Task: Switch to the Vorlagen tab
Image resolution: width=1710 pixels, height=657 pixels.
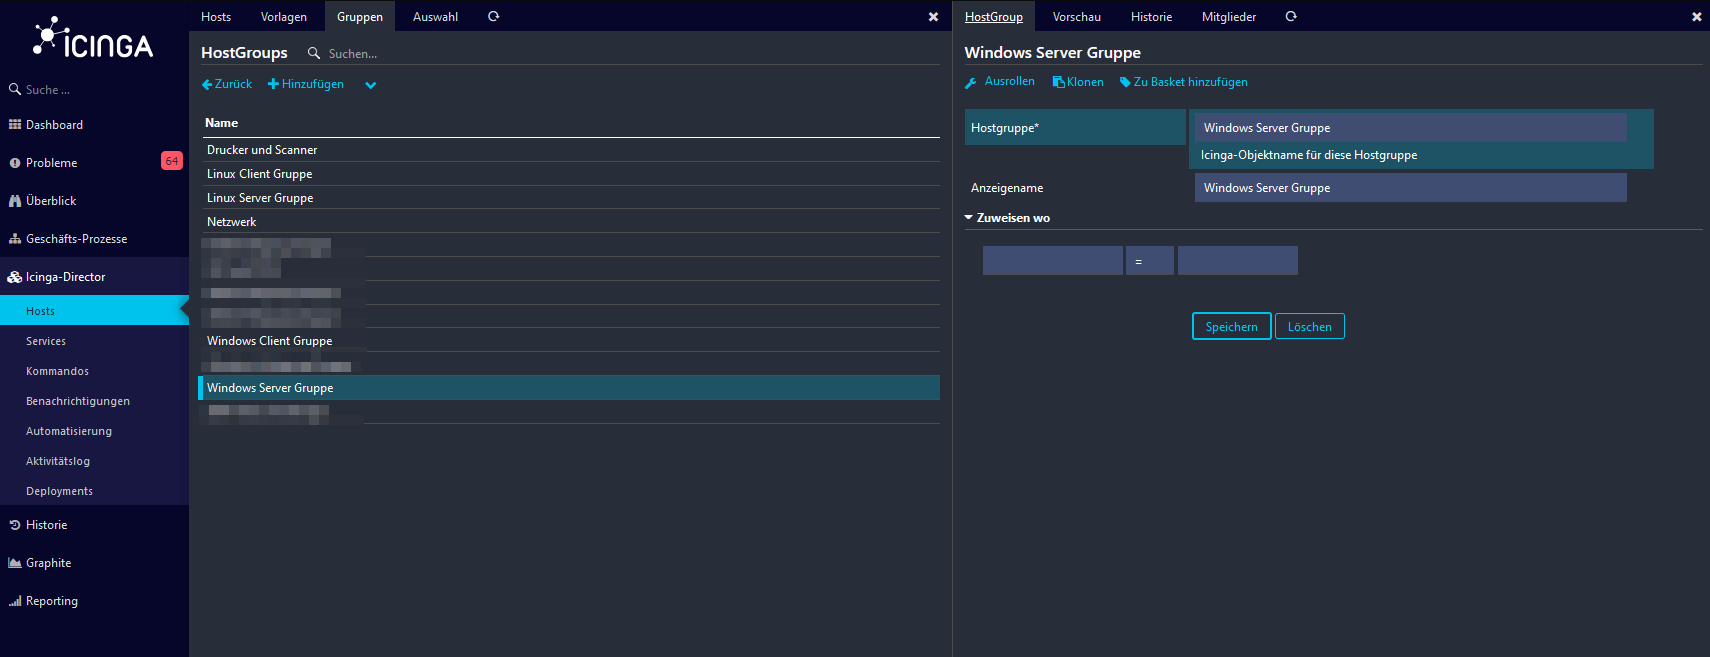Action: coord(284,17)
